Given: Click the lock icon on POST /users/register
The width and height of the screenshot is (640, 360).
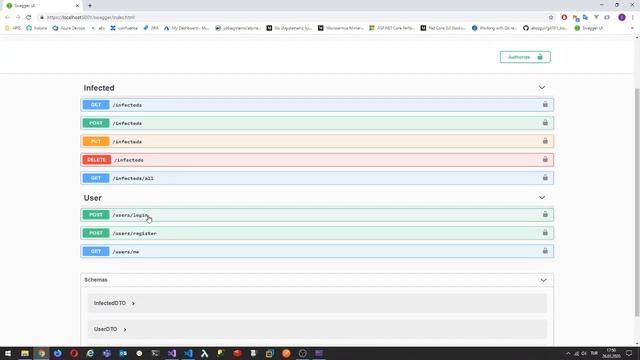Looking at the screenshot, I should coord(545,233).
